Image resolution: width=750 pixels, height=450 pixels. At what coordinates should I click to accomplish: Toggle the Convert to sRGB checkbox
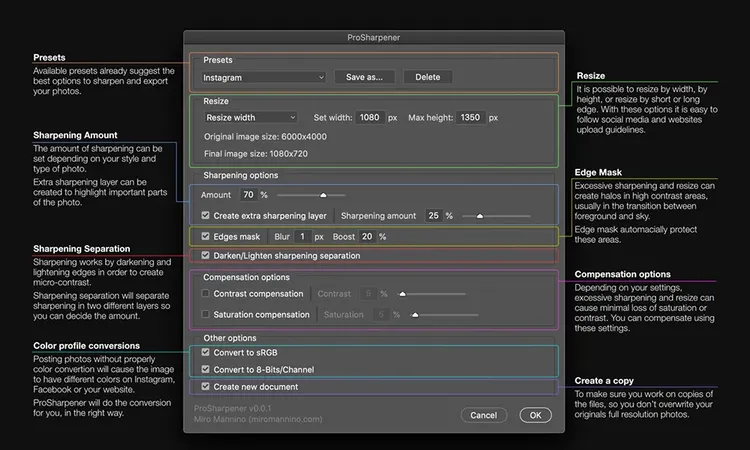click(206, 352)
